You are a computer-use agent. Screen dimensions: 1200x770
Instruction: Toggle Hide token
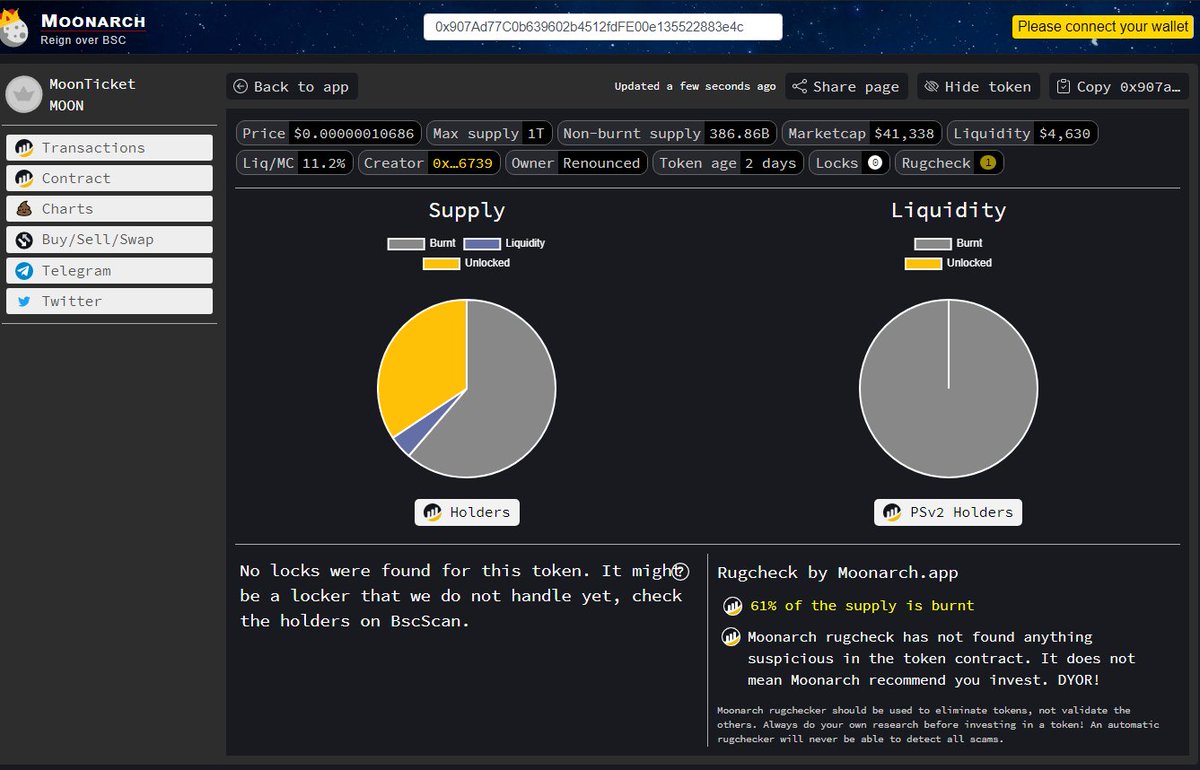pos(979,87)
